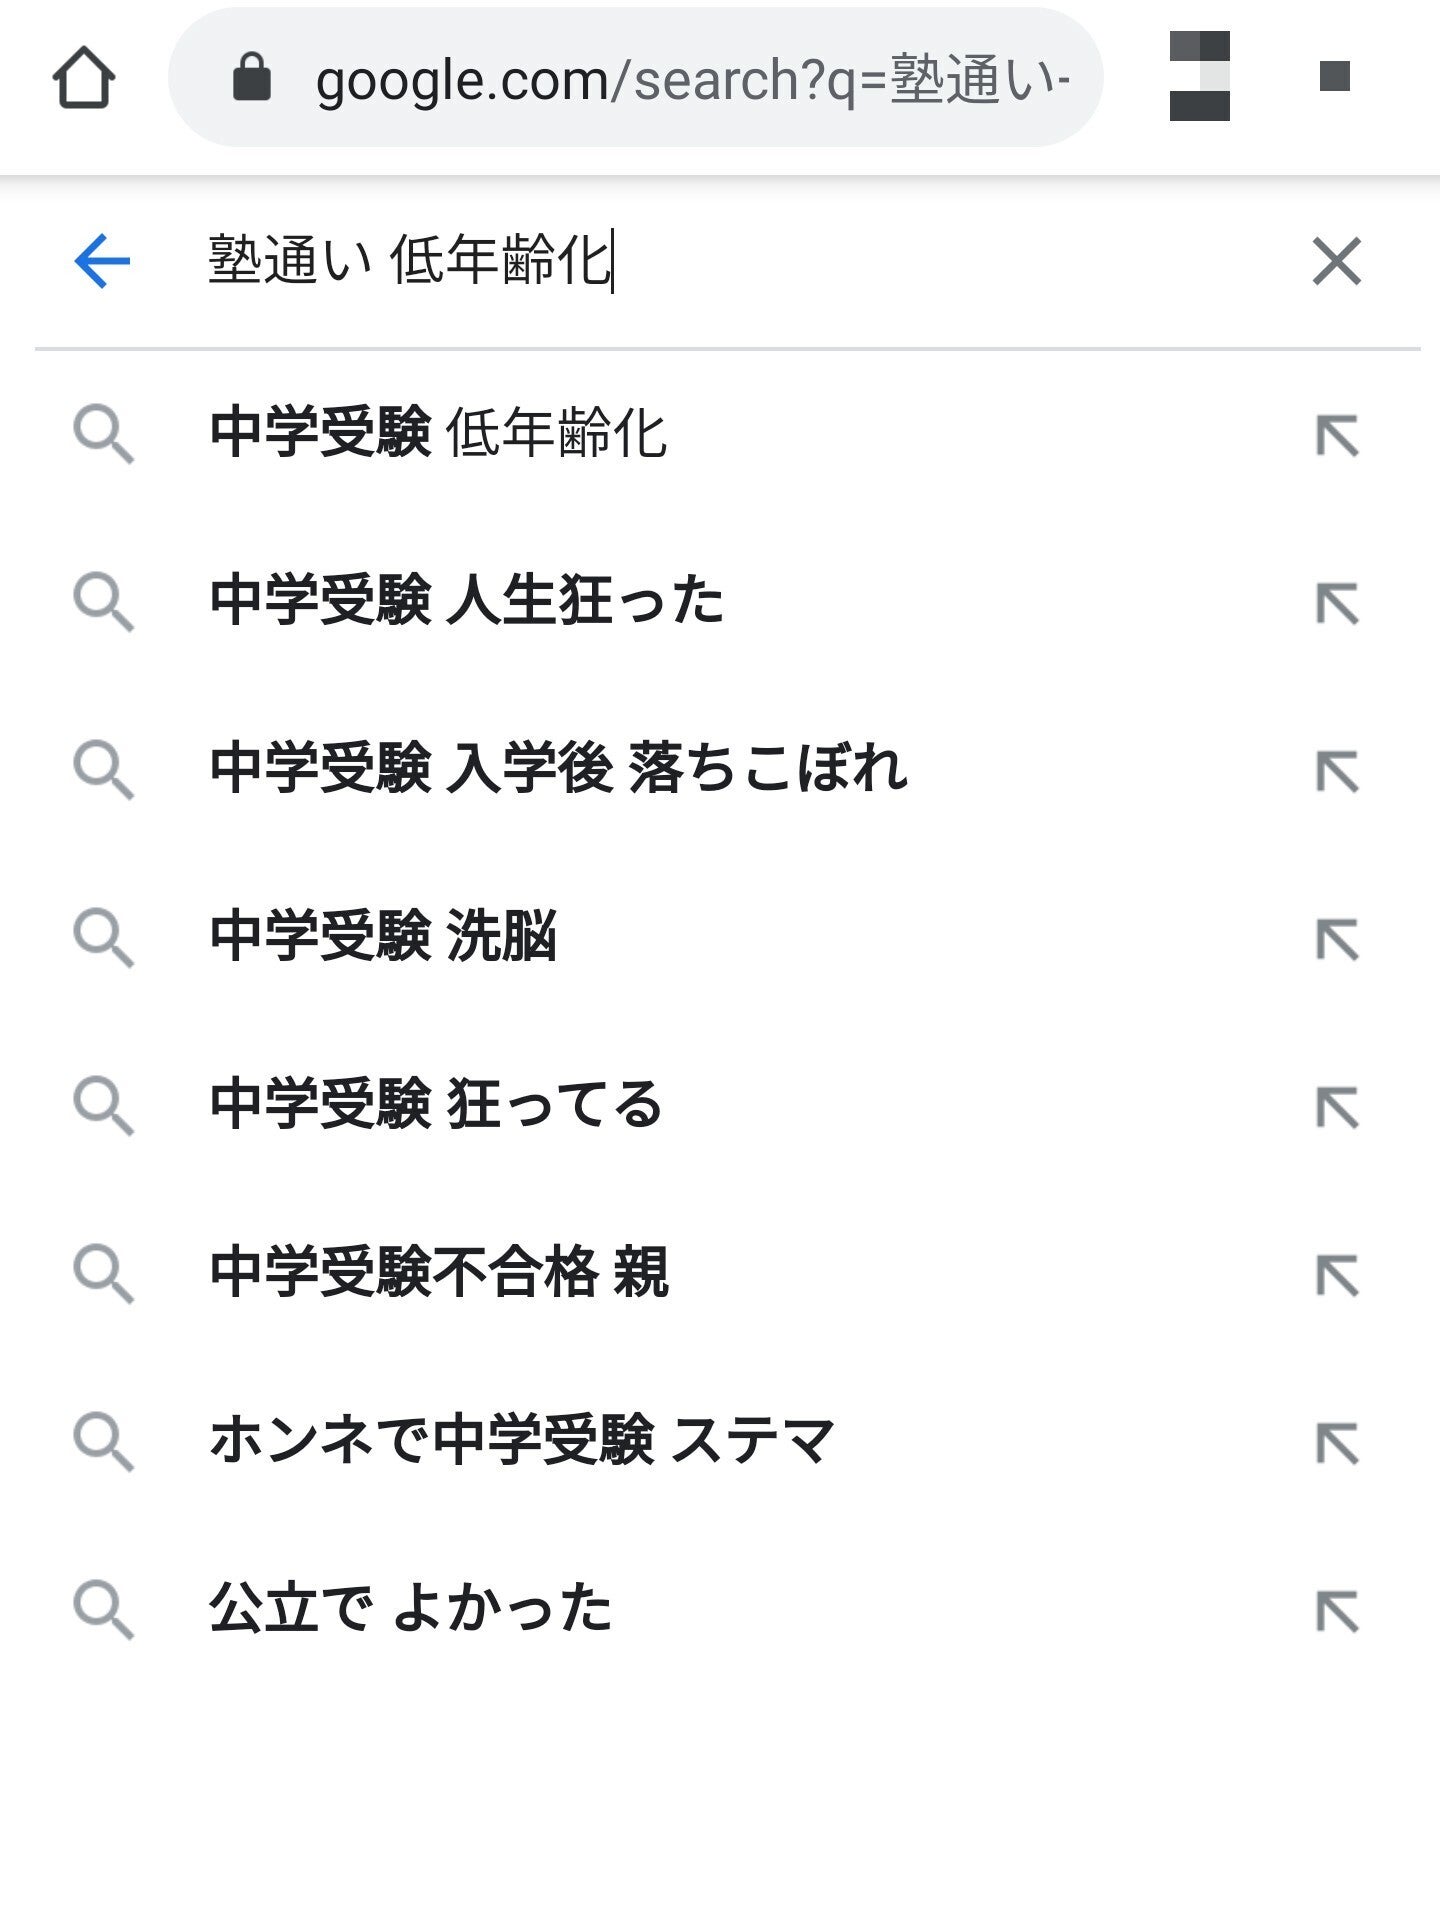Insert 中学受験 洗脳 via its arrow icon
This screenshot has height=1920, width=1440.
1336,939
